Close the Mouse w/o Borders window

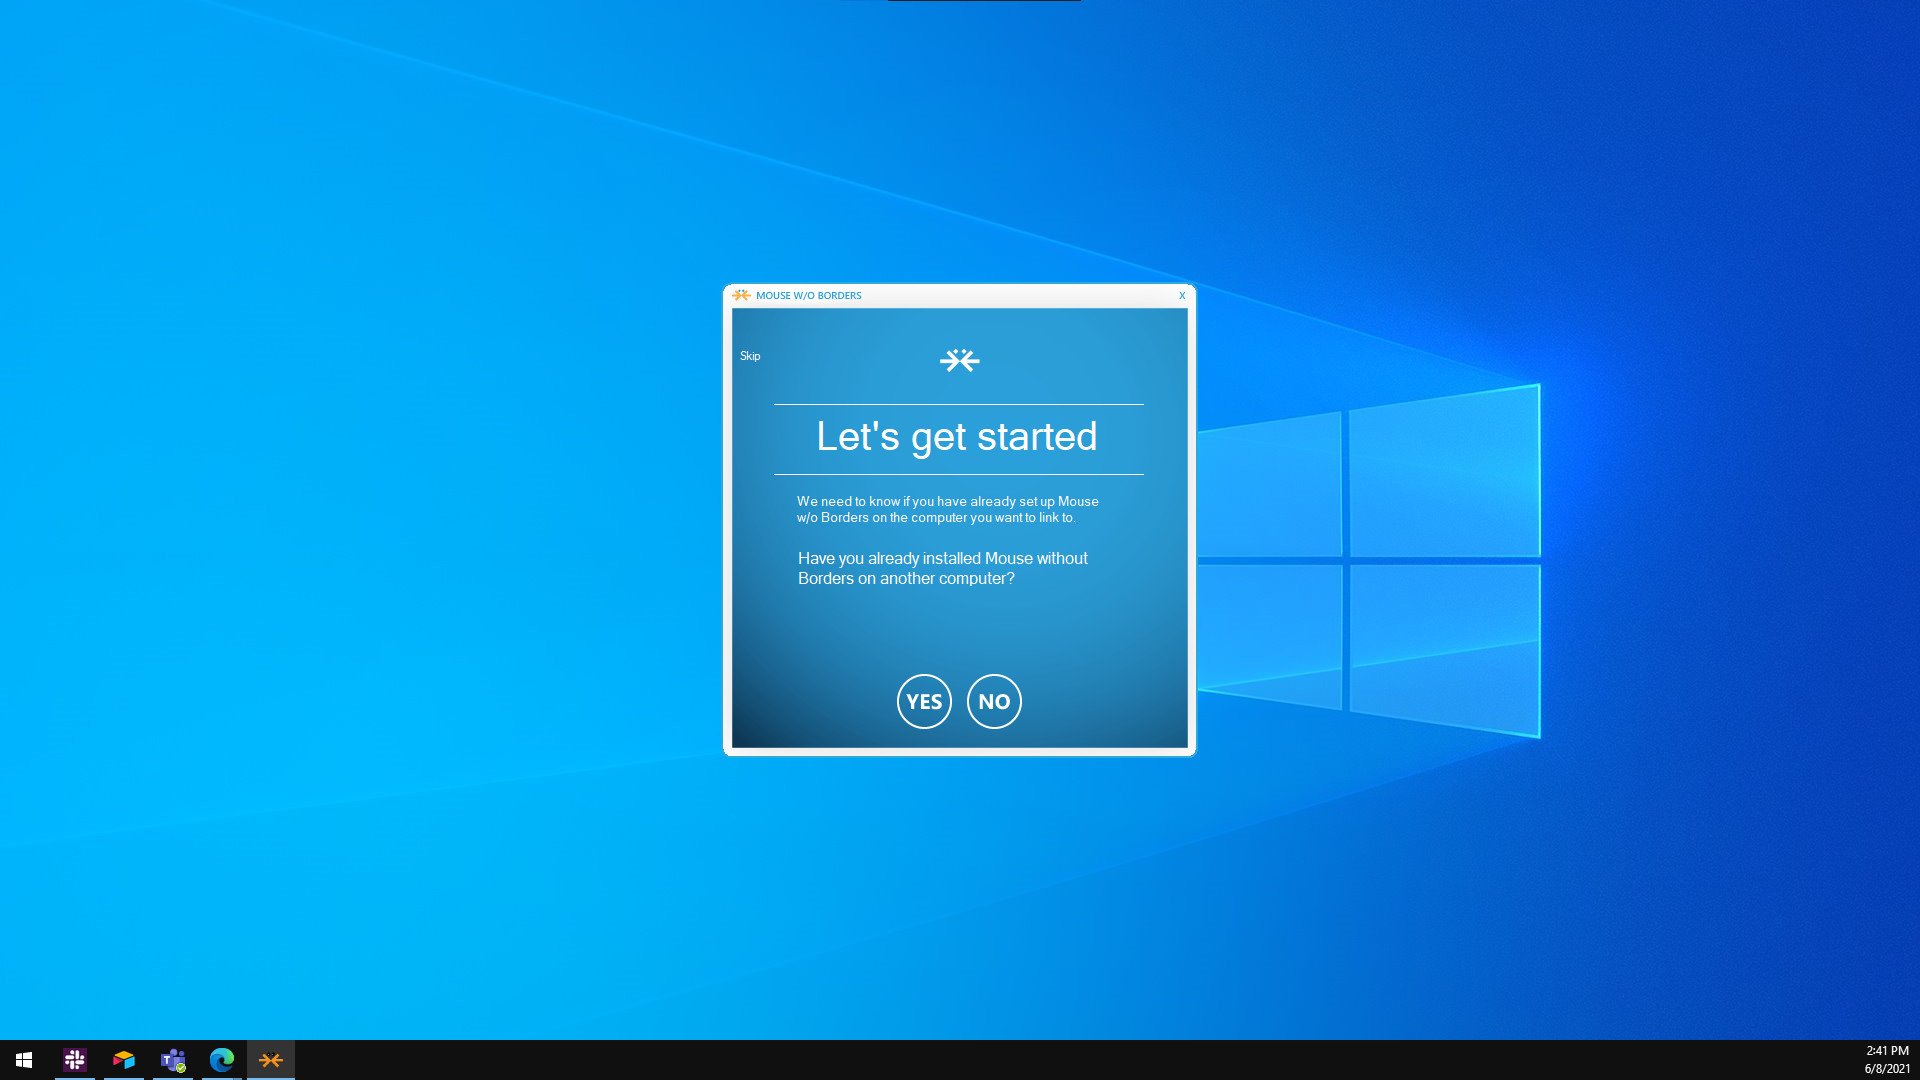[1182, 295]
